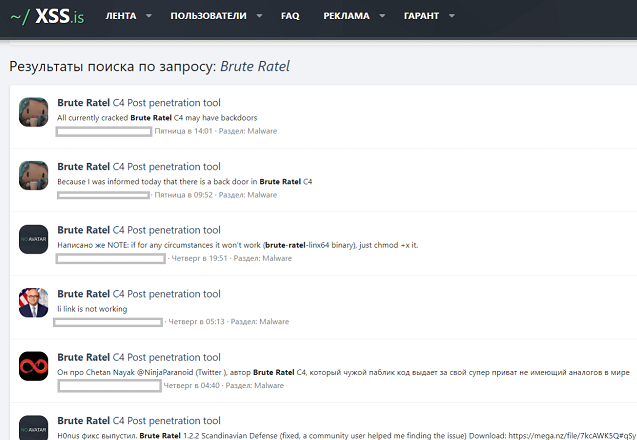Image resolution: width=637 pixels, height=440 pixels.
Task: Click the 'Пятница в 09:52' timestamp
Action: pyautogui.click(x=183, y=195)
